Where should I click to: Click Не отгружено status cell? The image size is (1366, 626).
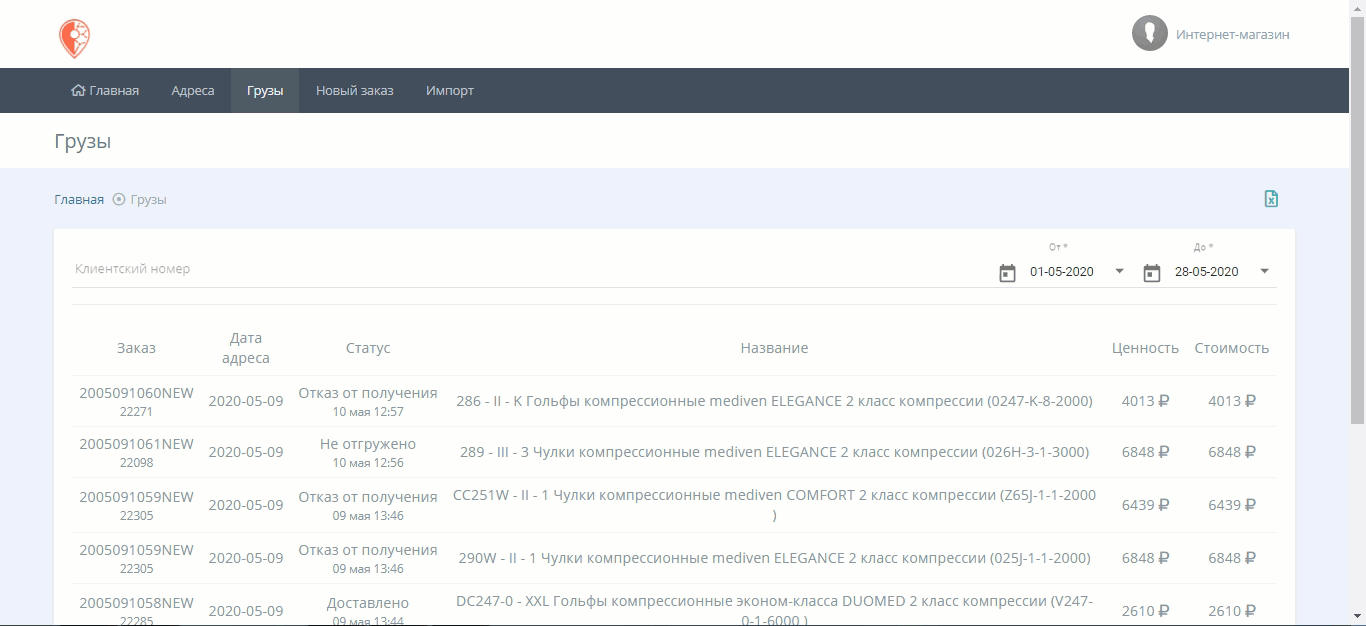coord(368,452)
